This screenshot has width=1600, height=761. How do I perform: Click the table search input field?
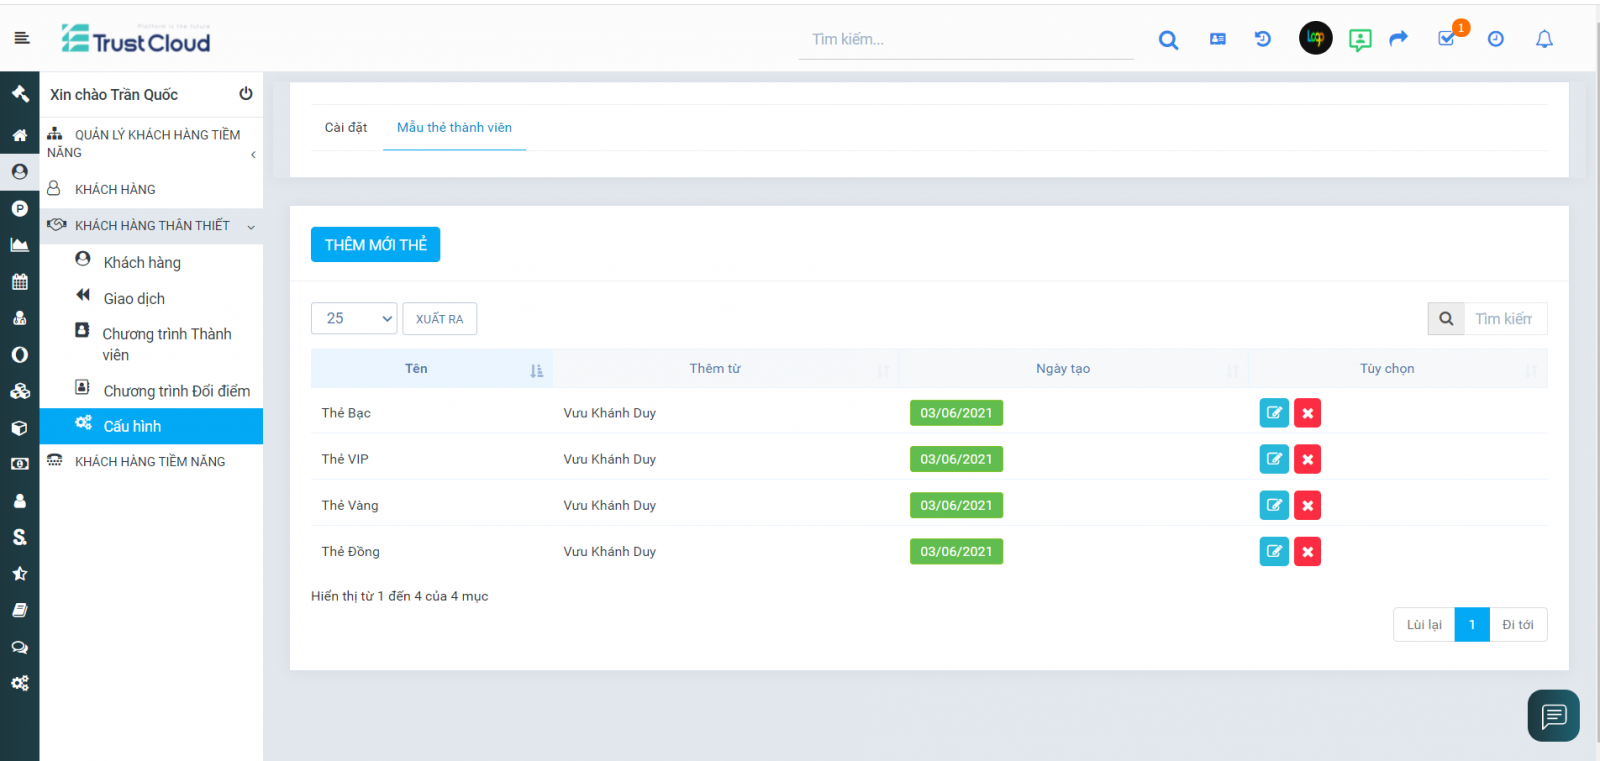click(1504, 319)
